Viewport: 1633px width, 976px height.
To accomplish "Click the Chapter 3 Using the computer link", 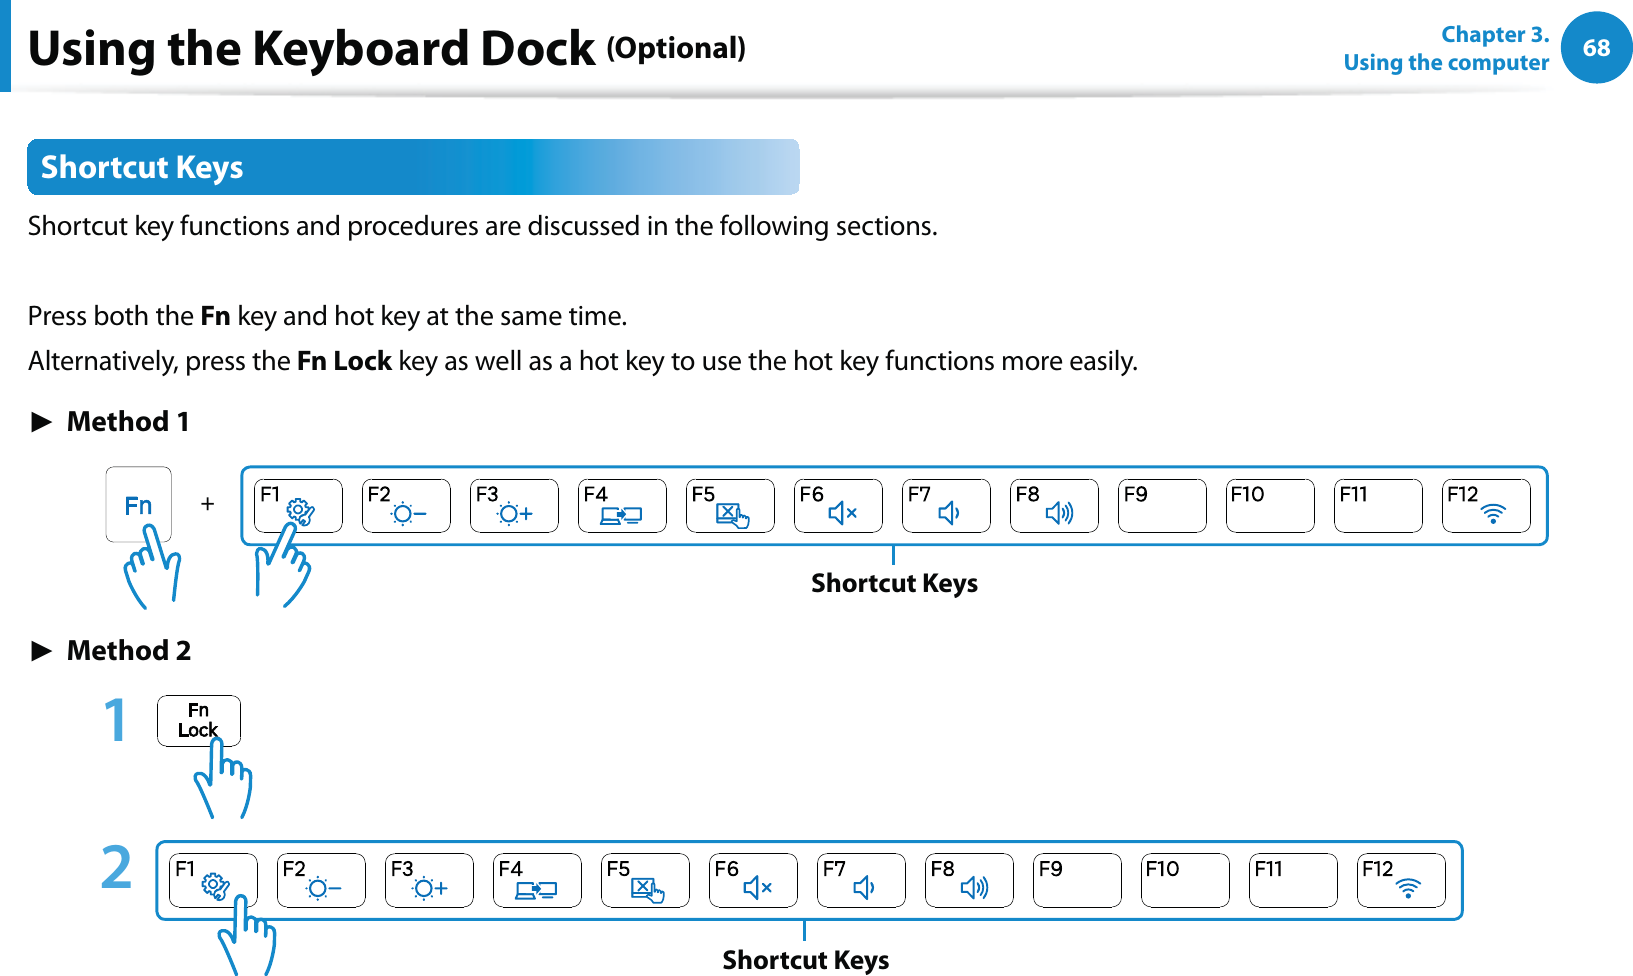I will tap(1445, 48).
